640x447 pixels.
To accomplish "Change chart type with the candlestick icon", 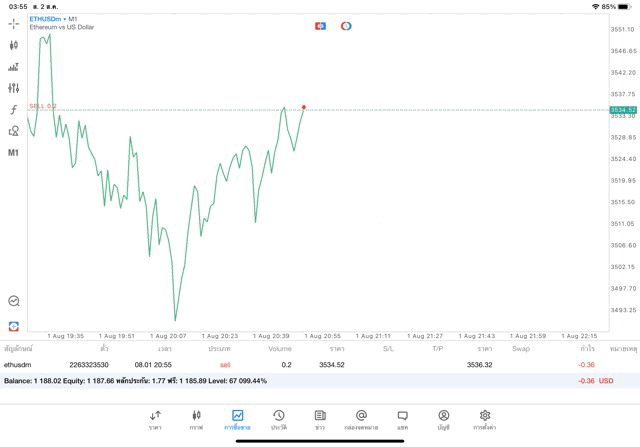I will pyautogui.click(x=13, y=45).
